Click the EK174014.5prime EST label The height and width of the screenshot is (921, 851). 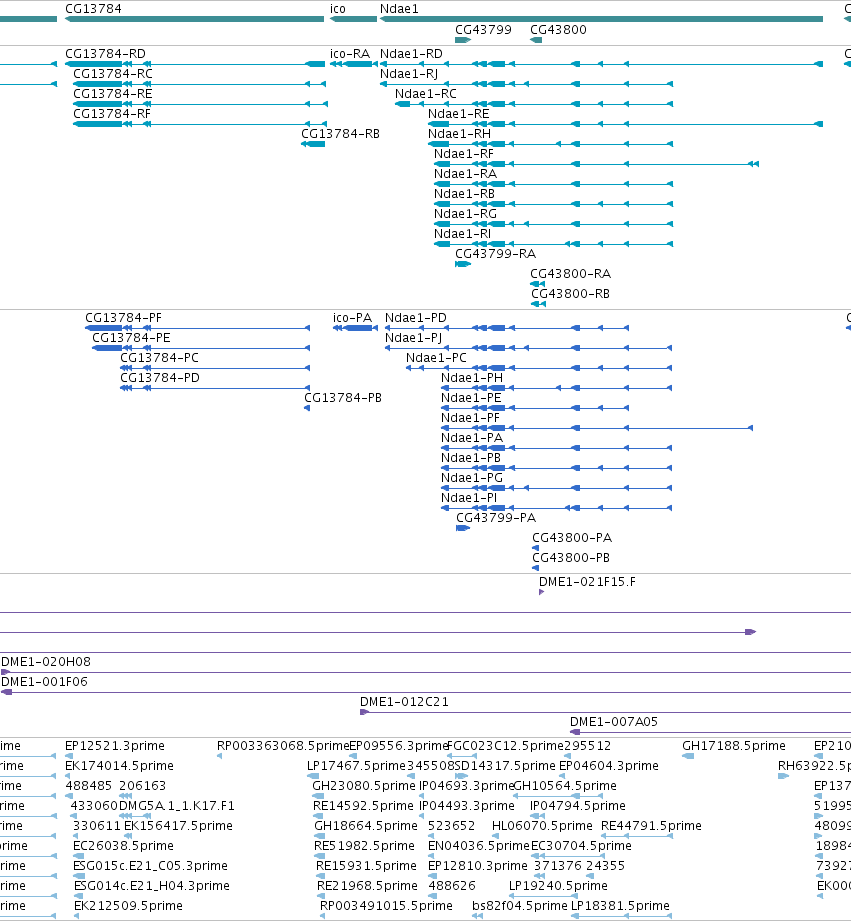click(x=119, y=765)
